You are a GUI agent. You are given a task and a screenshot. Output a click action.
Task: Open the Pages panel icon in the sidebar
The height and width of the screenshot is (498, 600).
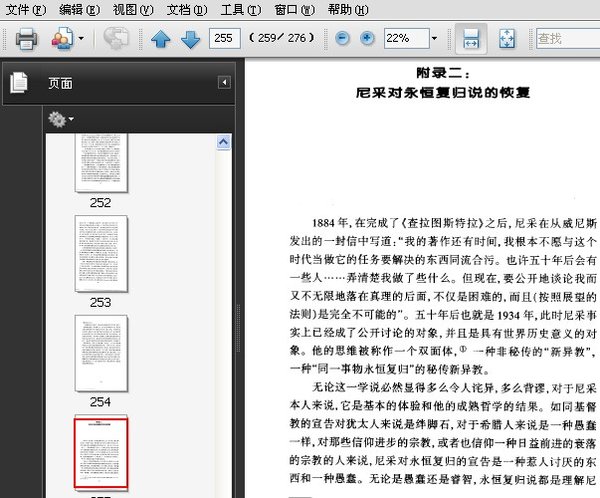click(19, 83)
